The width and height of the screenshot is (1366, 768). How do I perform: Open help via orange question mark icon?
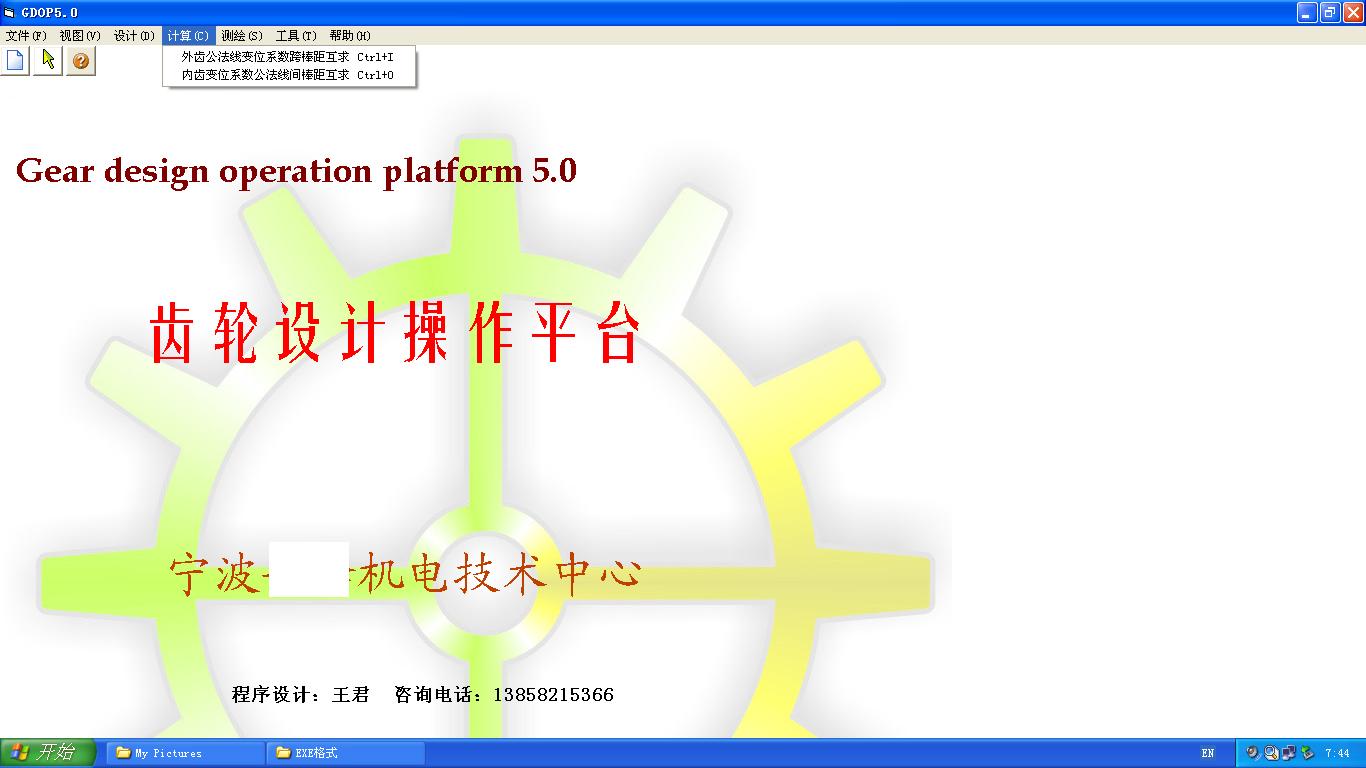point(81,60)
